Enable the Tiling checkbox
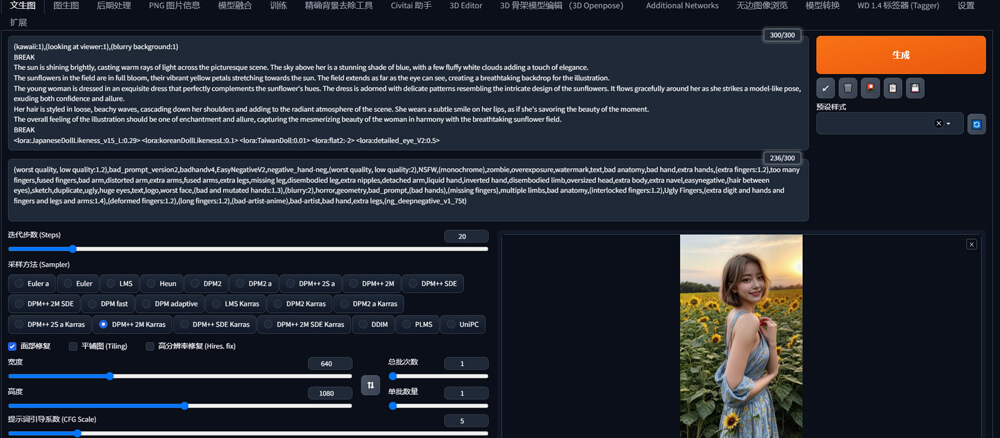 coord(73,346)
